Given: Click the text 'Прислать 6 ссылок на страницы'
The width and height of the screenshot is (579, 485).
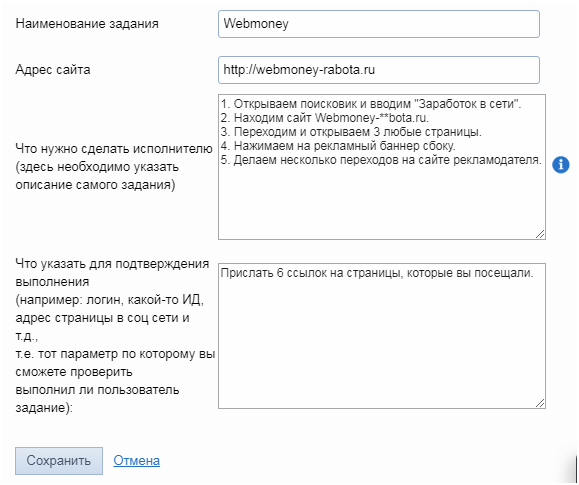Looking at the screenshot, I should 311,273.
